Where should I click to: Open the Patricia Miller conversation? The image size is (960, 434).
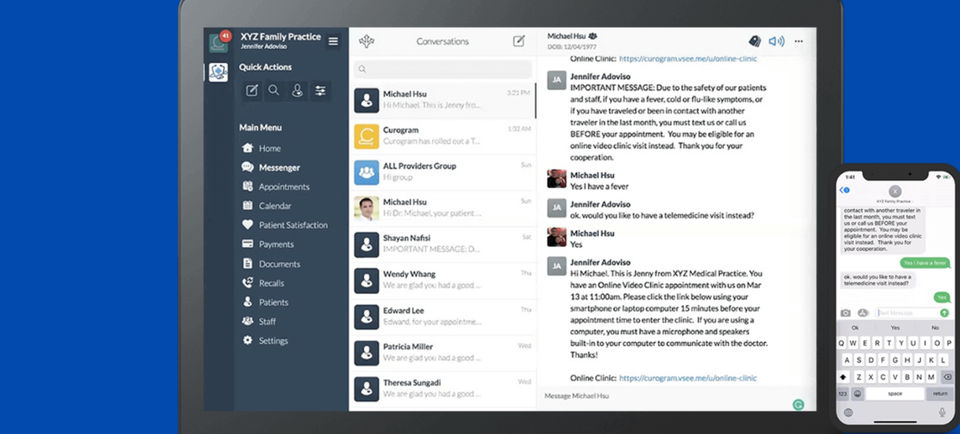(x=443, y=353)
